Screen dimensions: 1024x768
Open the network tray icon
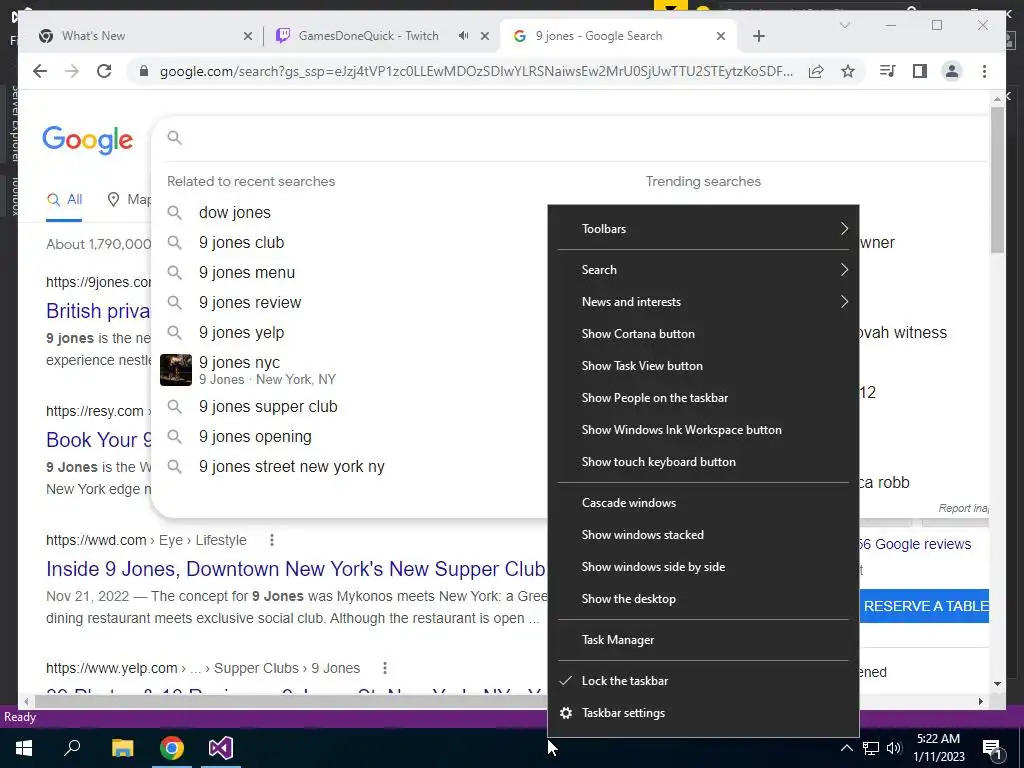[x=871, y=748]
